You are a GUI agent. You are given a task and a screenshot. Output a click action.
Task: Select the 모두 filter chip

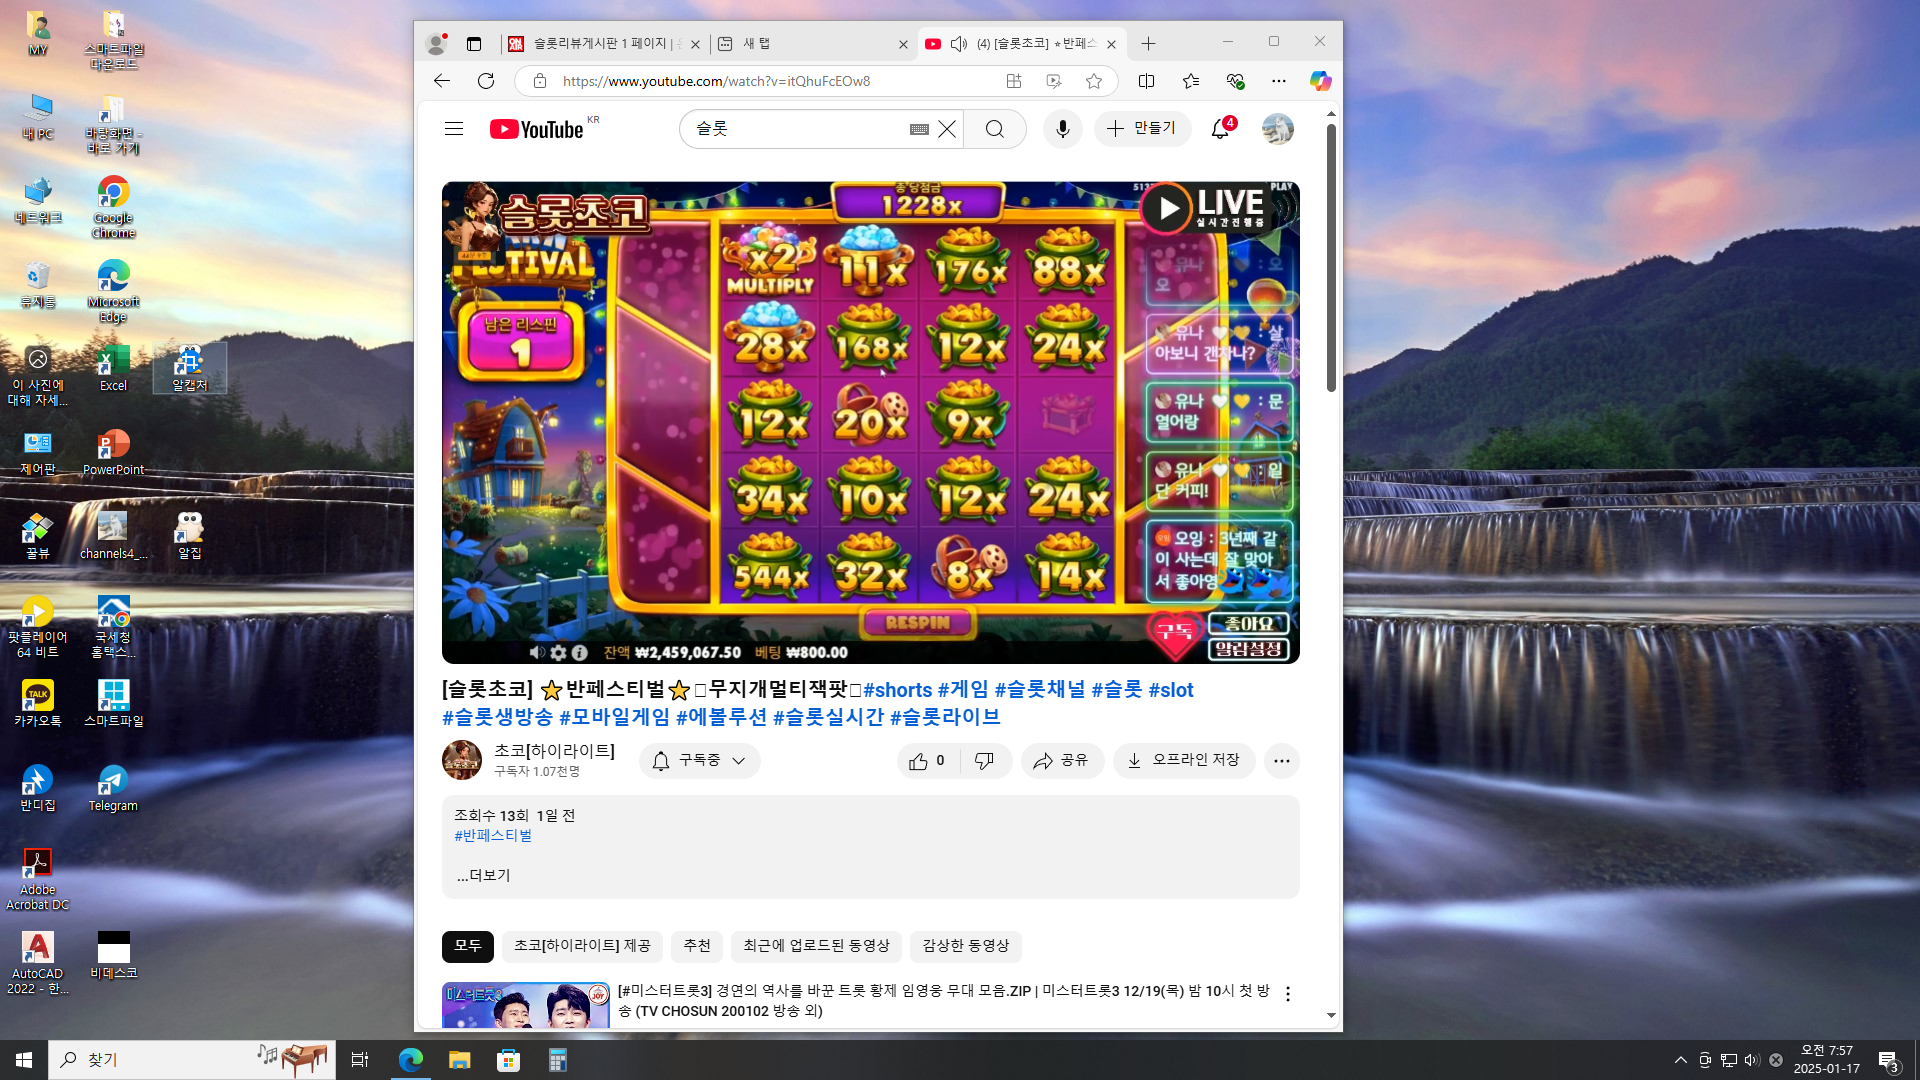468,946
